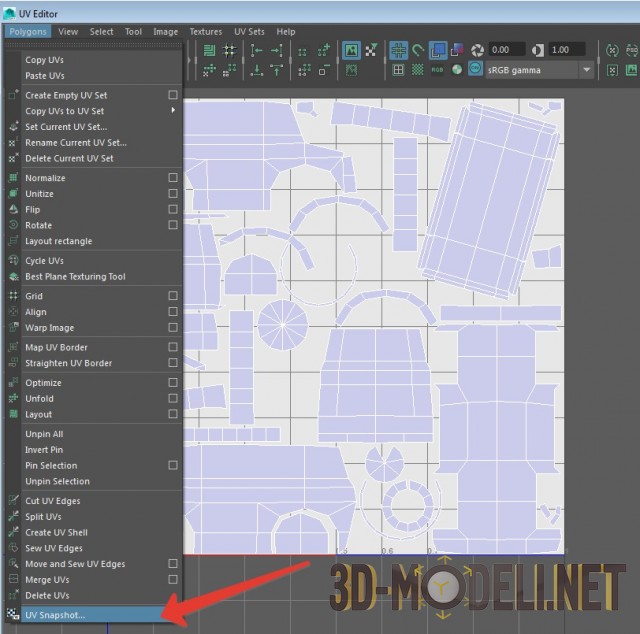Open the Align option box
This screenshot has width=640, height=634.
pos(173,311)
